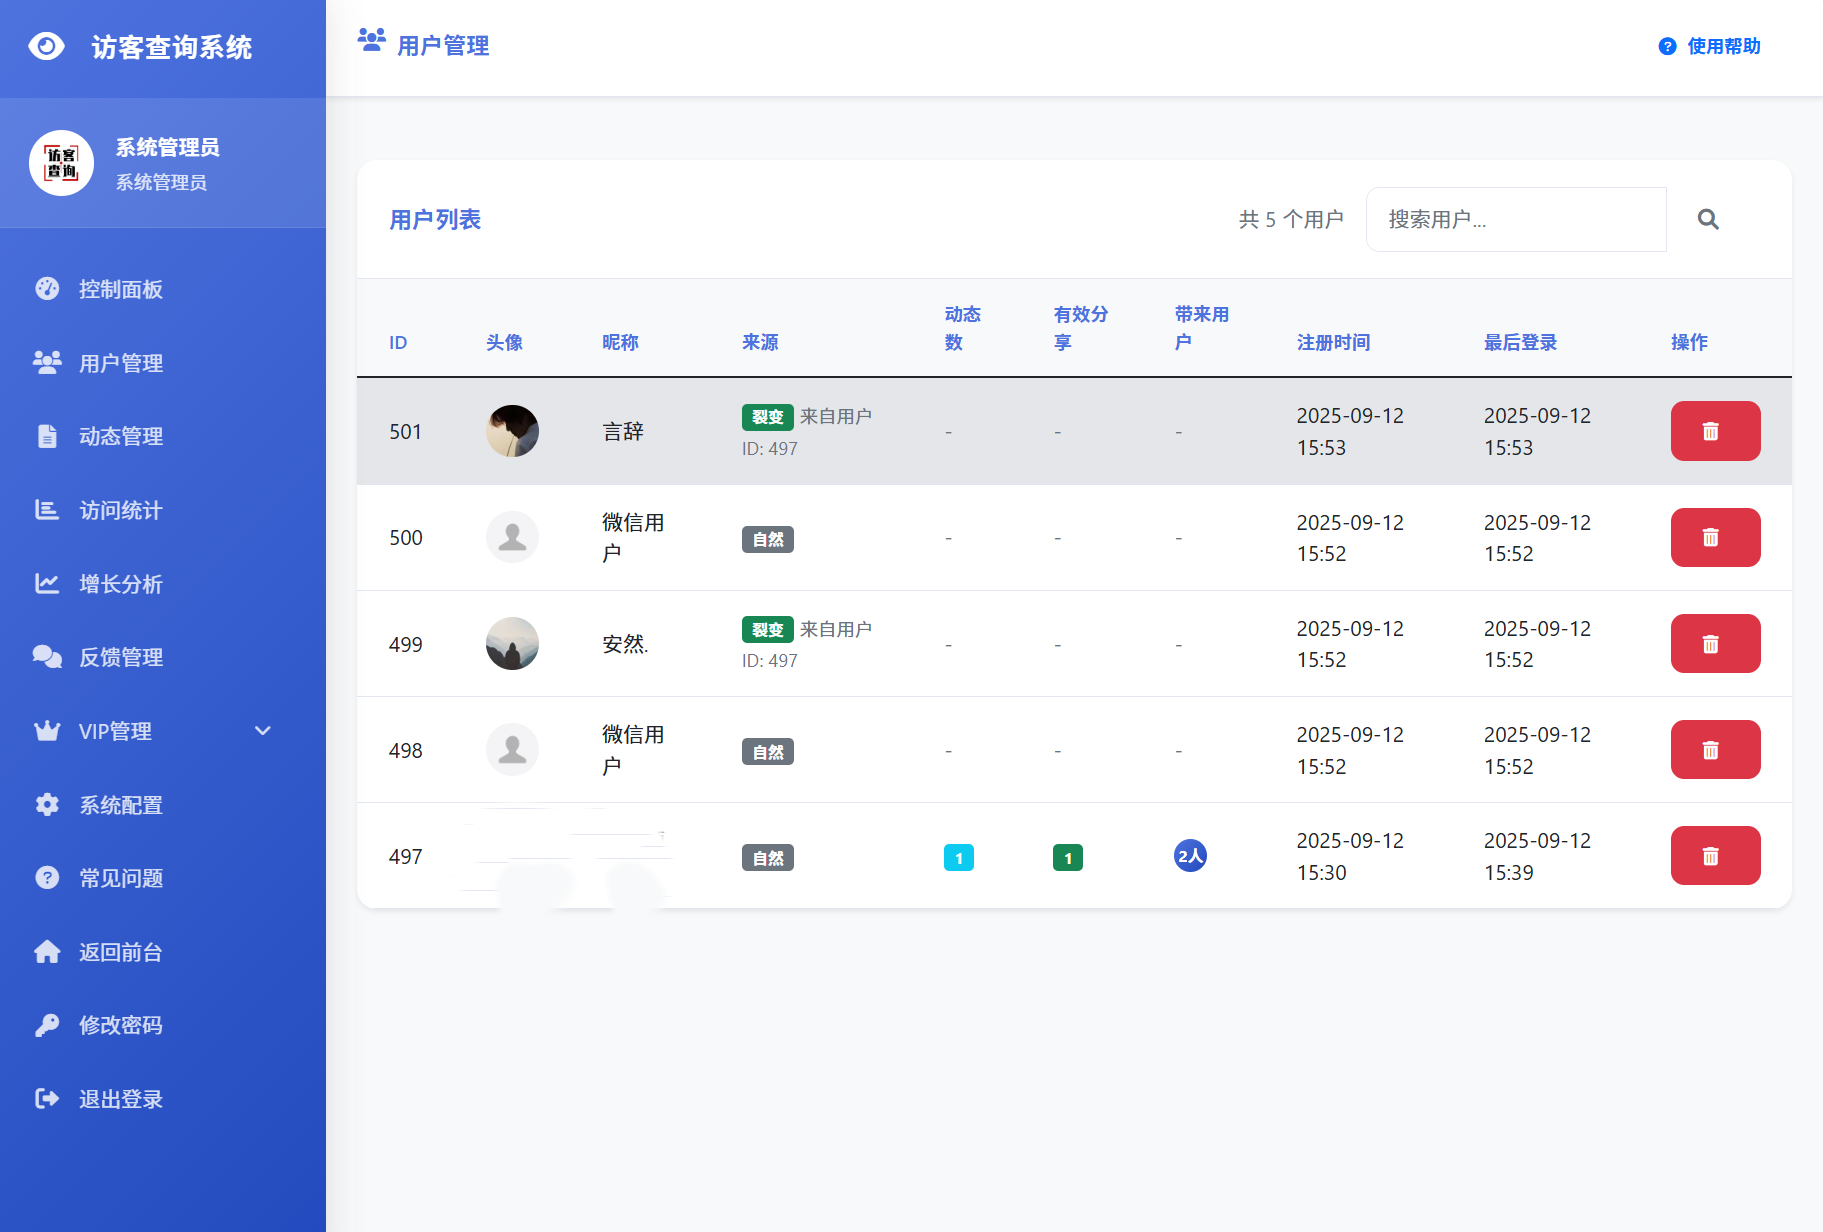The image size is (1823, 1232).
Task: Click avatar of user 言辞
Action: coord(512,431)
